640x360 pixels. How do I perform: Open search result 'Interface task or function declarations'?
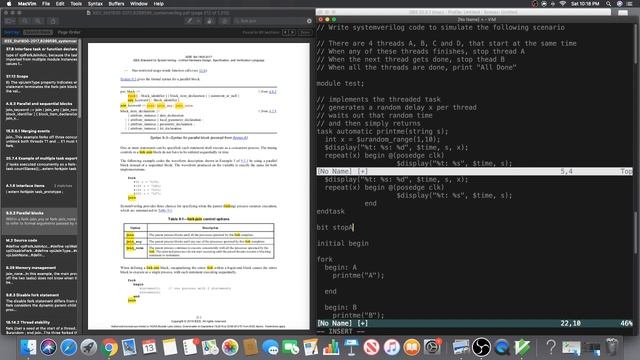point(40,56)
